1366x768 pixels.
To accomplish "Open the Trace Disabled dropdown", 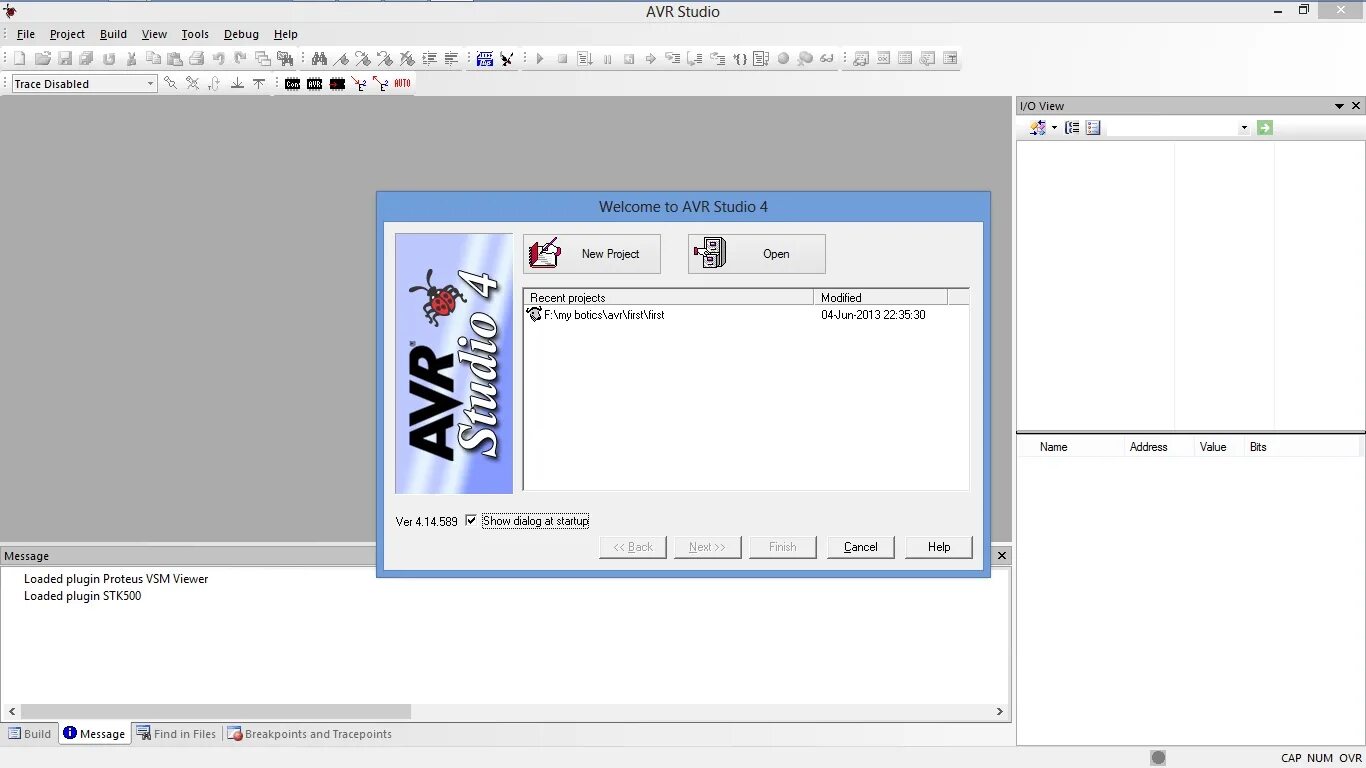I will point(150,84).
